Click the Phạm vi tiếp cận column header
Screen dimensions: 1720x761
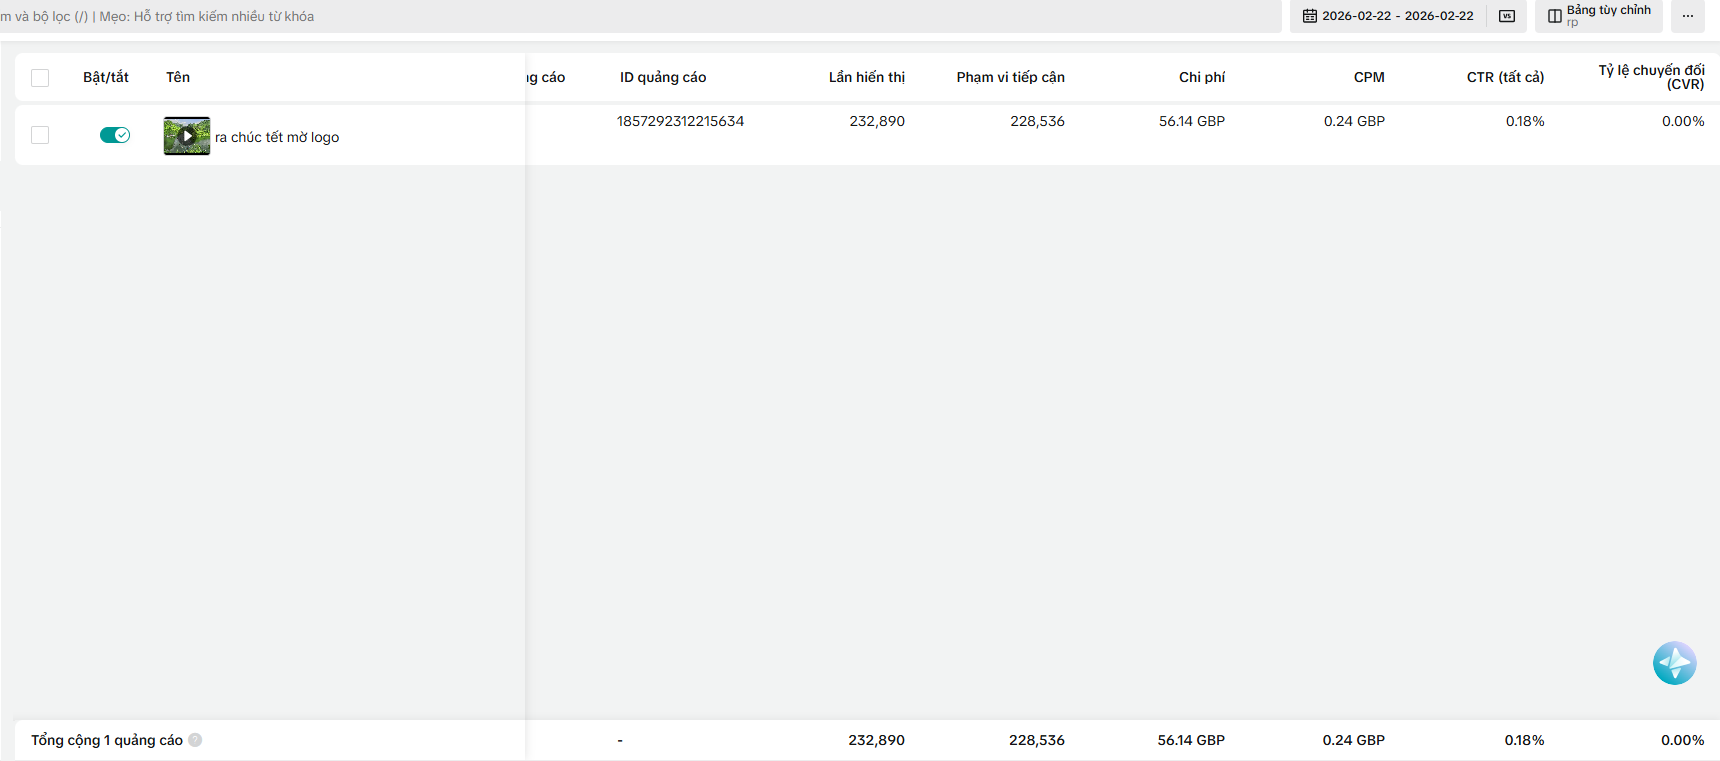1010,77
